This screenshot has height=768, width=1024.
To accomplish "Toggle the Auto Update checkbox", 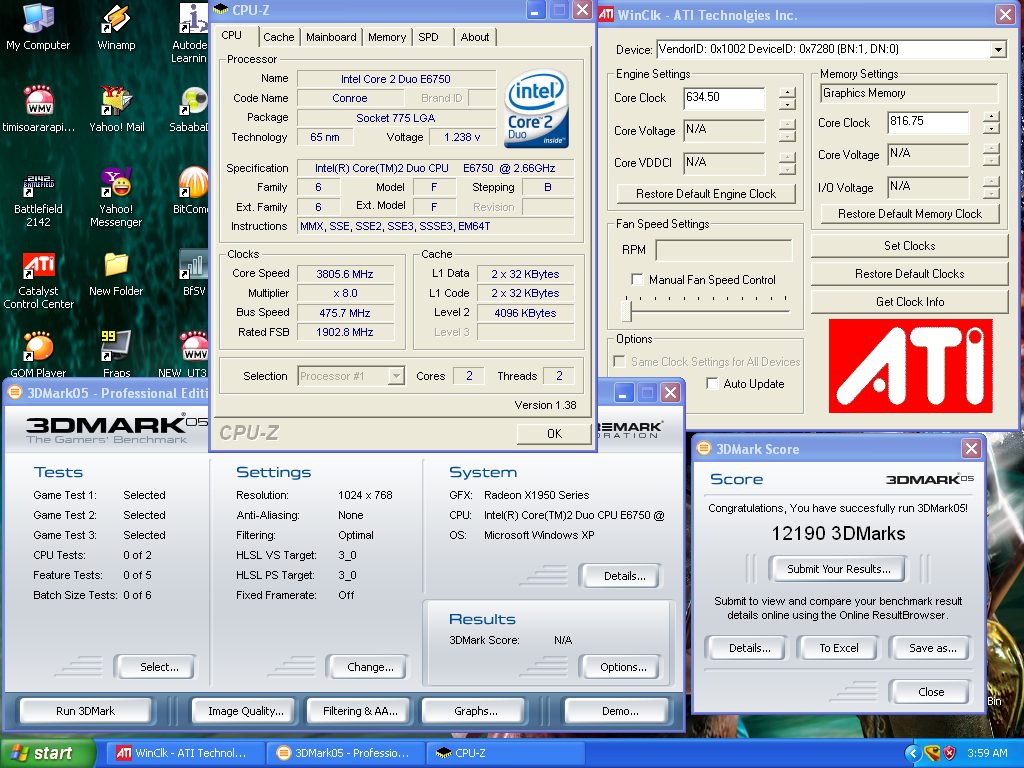I will point(712,383).
